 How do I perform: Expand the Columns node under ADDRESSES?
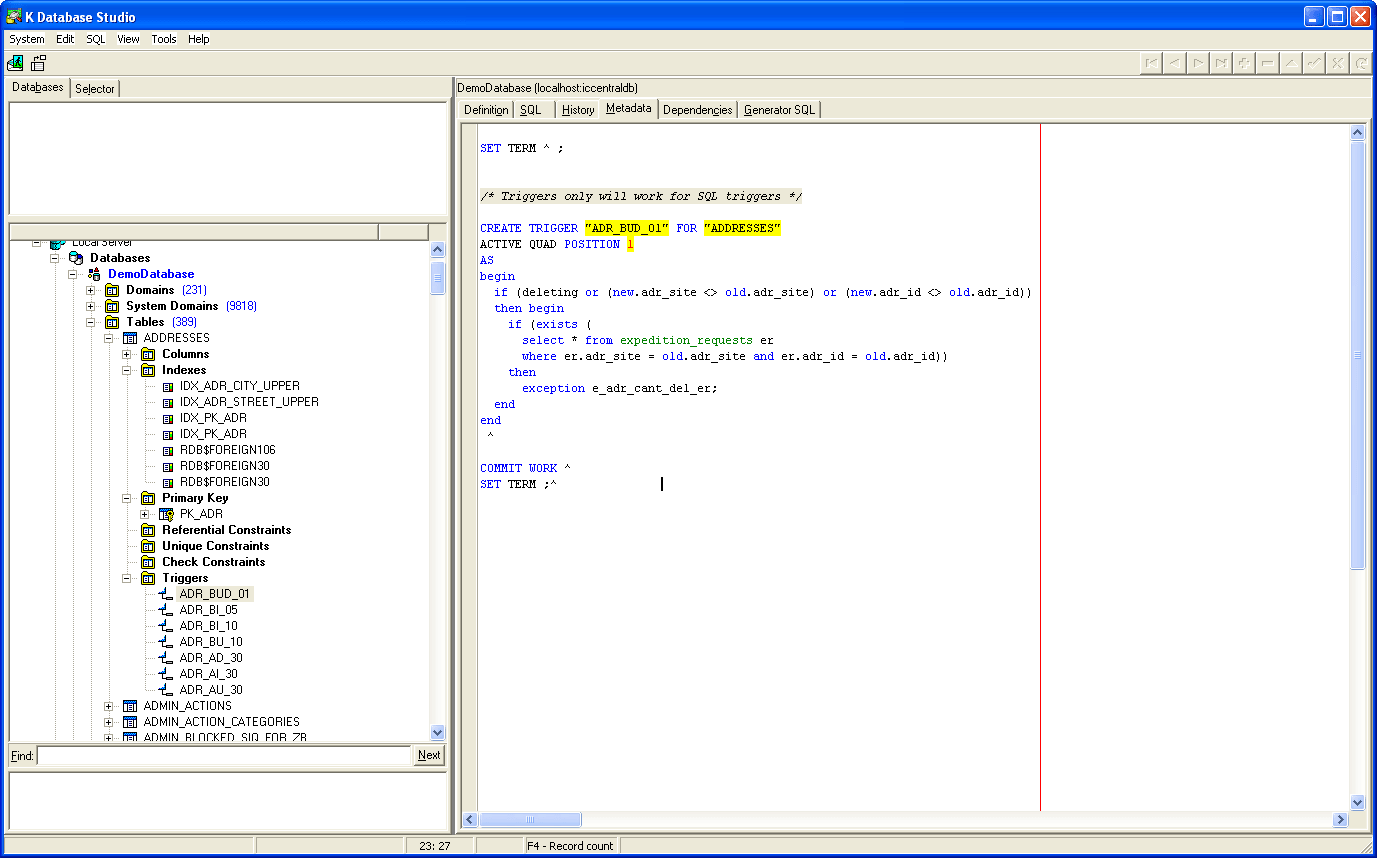click(x=127, y=354)
